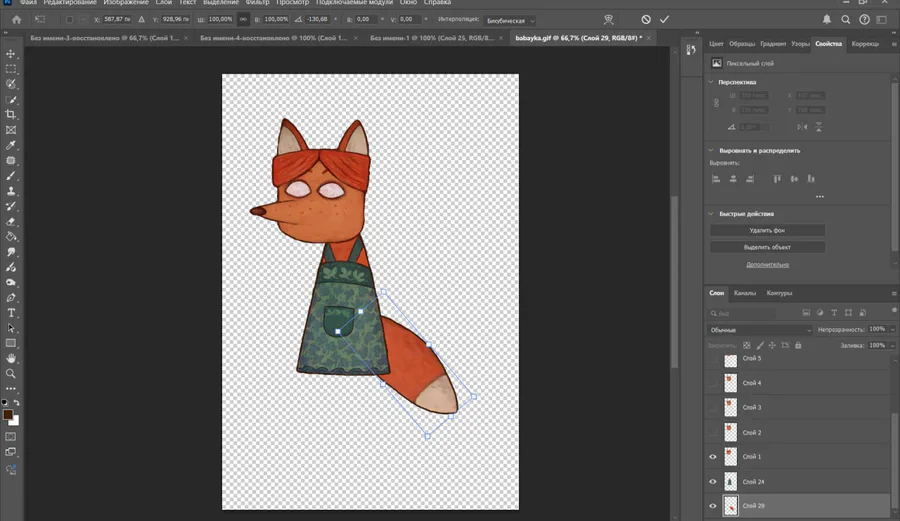Open the Фильтр menu
Screen dimensions: 900x521
pyautogui.click(x=258, y=3)
